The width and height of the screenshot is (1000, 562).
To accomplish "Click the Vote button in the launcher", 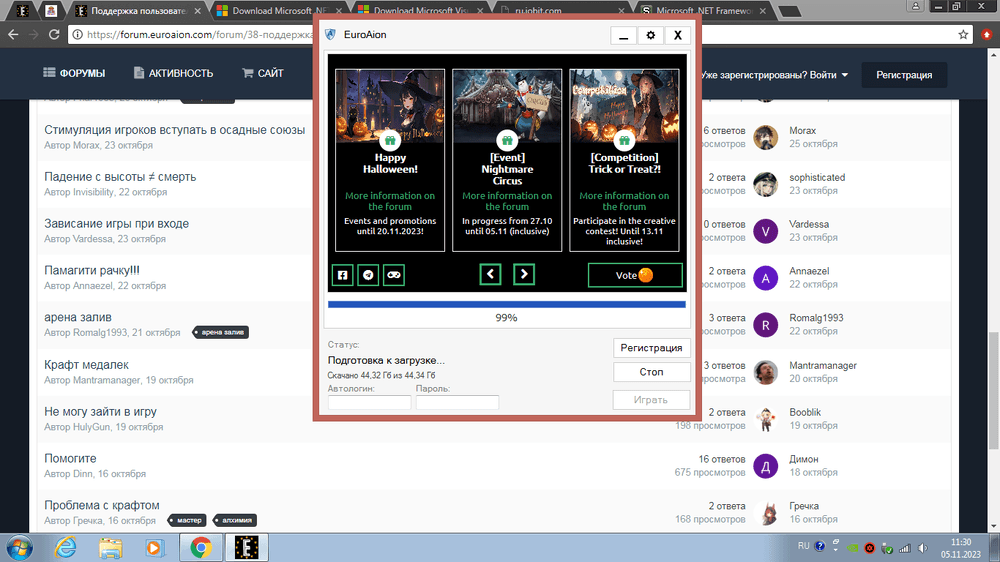I will (635, 275).
